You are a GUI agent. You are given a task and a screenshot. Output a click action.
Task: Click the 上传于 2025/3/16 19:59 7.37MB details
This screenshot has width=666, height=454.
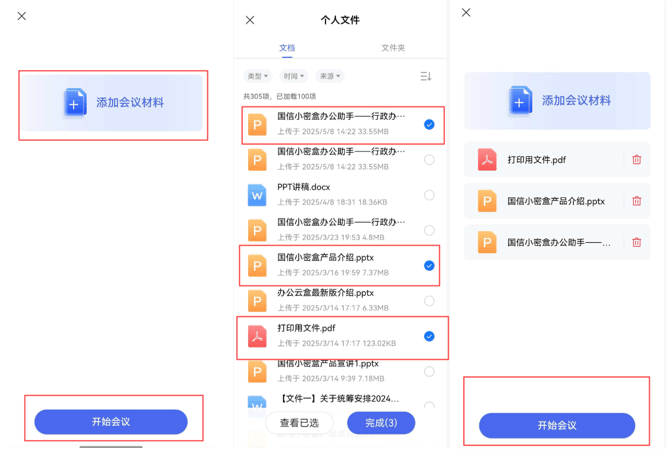pos(333,273)
